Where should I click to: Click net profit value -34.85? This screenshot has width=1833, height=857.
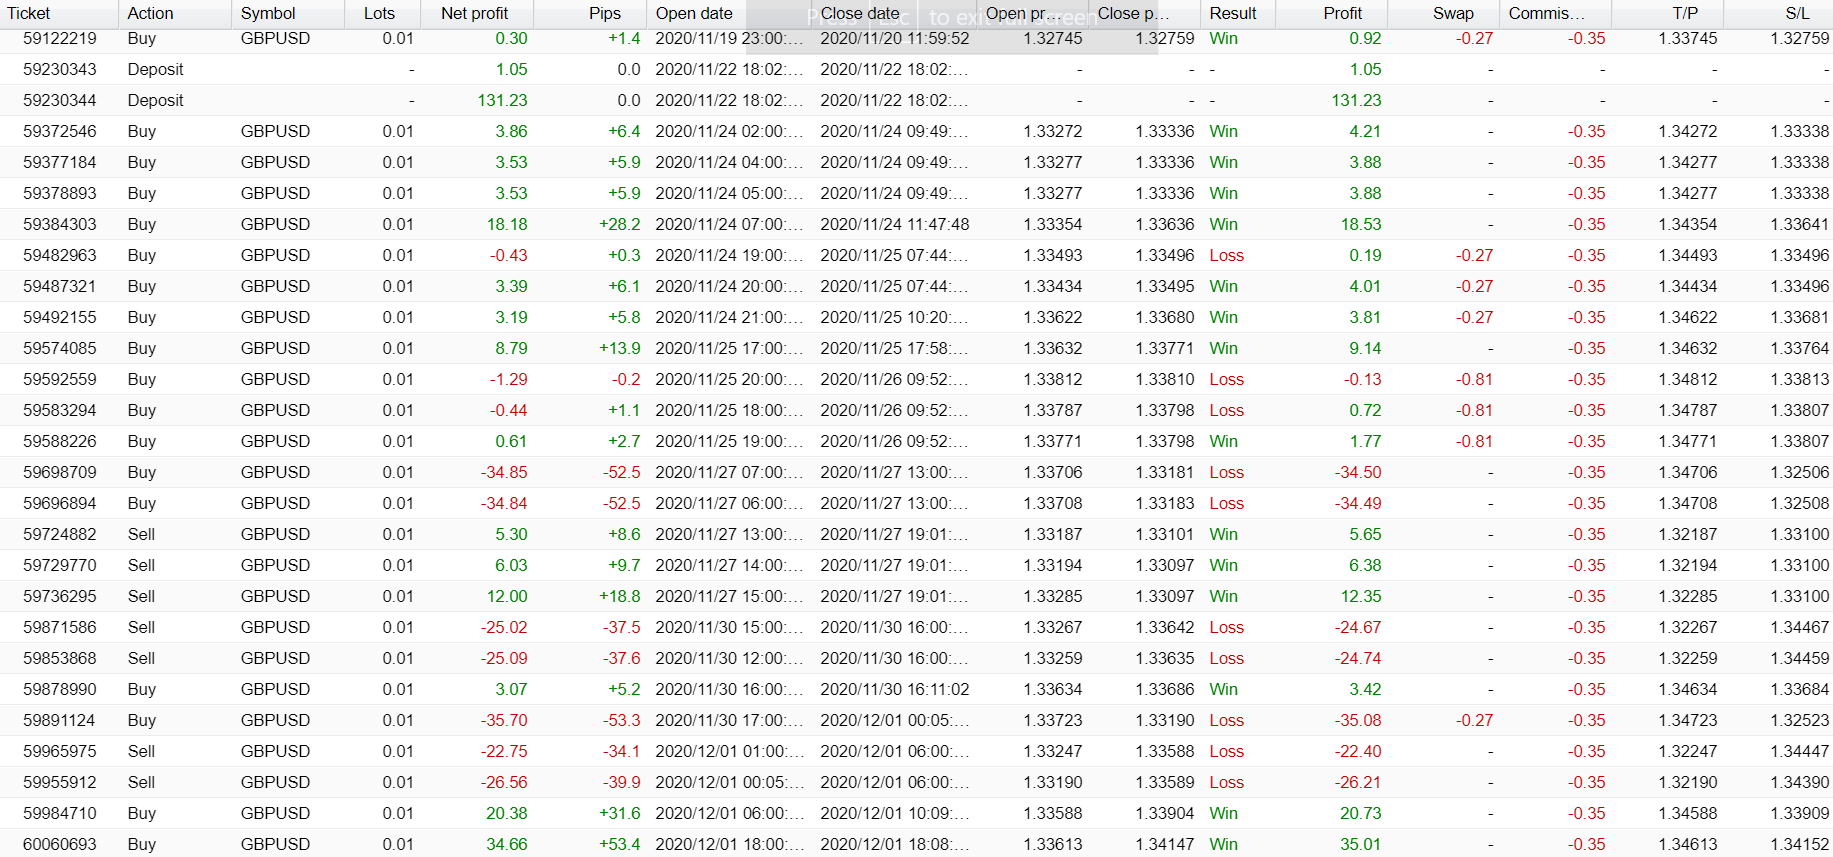(504, 472)
